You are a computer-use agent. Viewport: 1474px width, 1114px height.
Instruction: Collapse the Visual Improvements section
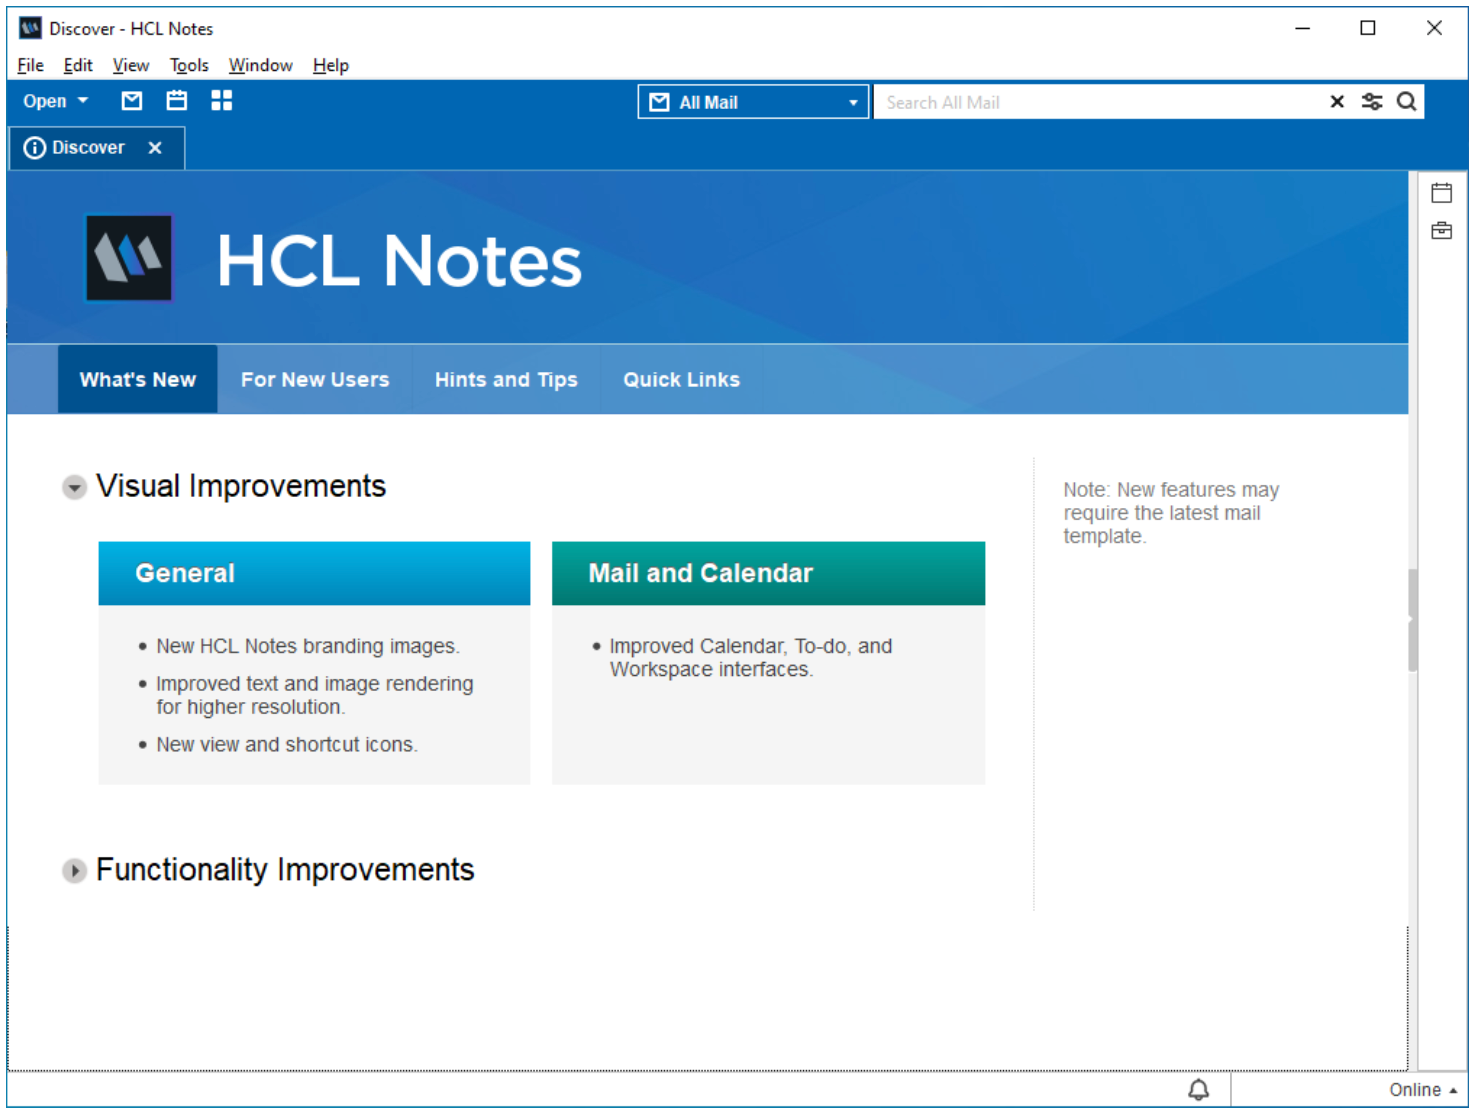point(74,488)
